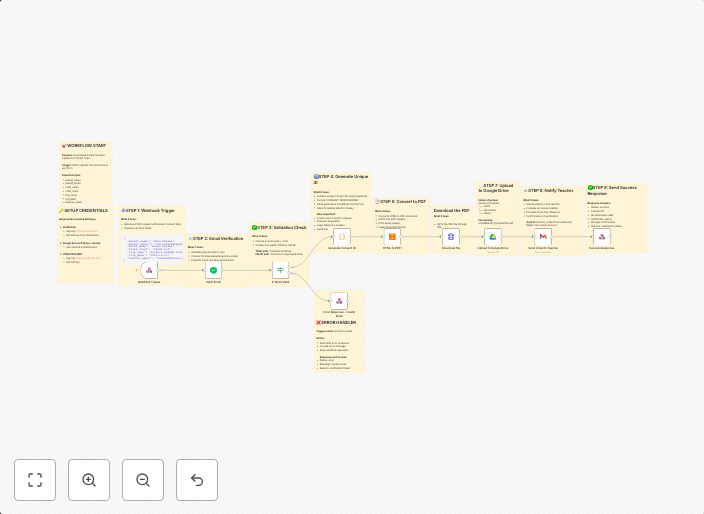The height and width of the screenshot is (514, 704).
Task: Click the JSON sample code block in STEP 1 note
Action: pos(152,249)
